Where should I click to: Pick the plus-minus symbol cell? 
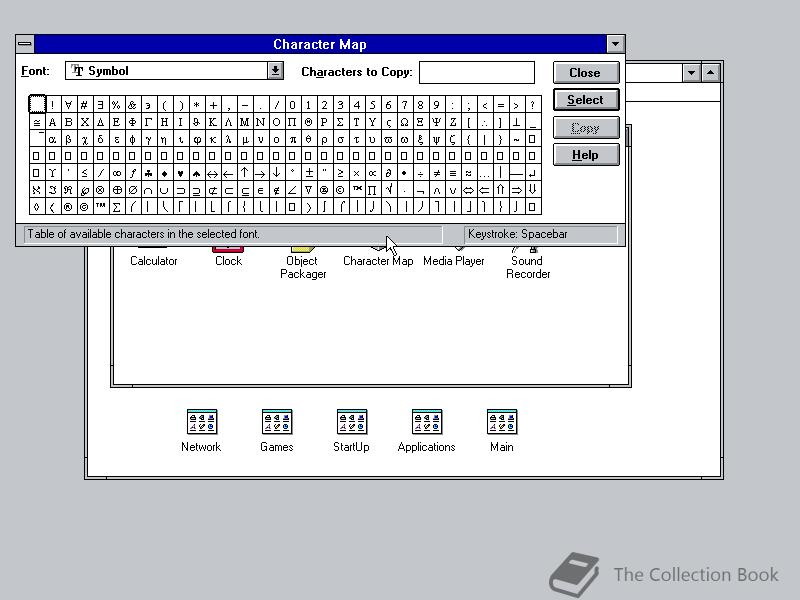point(308,173)
